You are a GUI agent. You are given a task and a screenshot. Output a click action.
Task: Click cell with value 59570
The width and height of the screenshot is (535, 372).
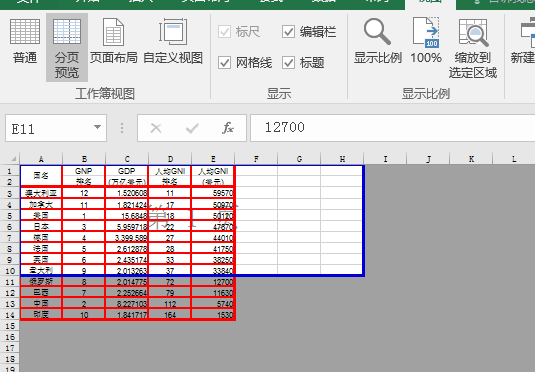pos(213,193)
